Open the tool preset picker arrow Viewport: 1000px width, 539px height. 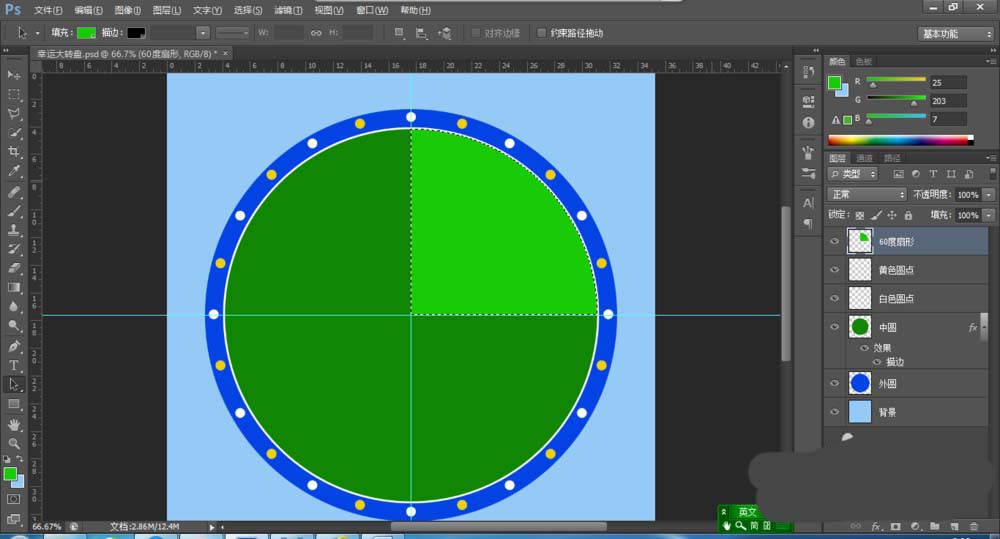click(38, 33)
